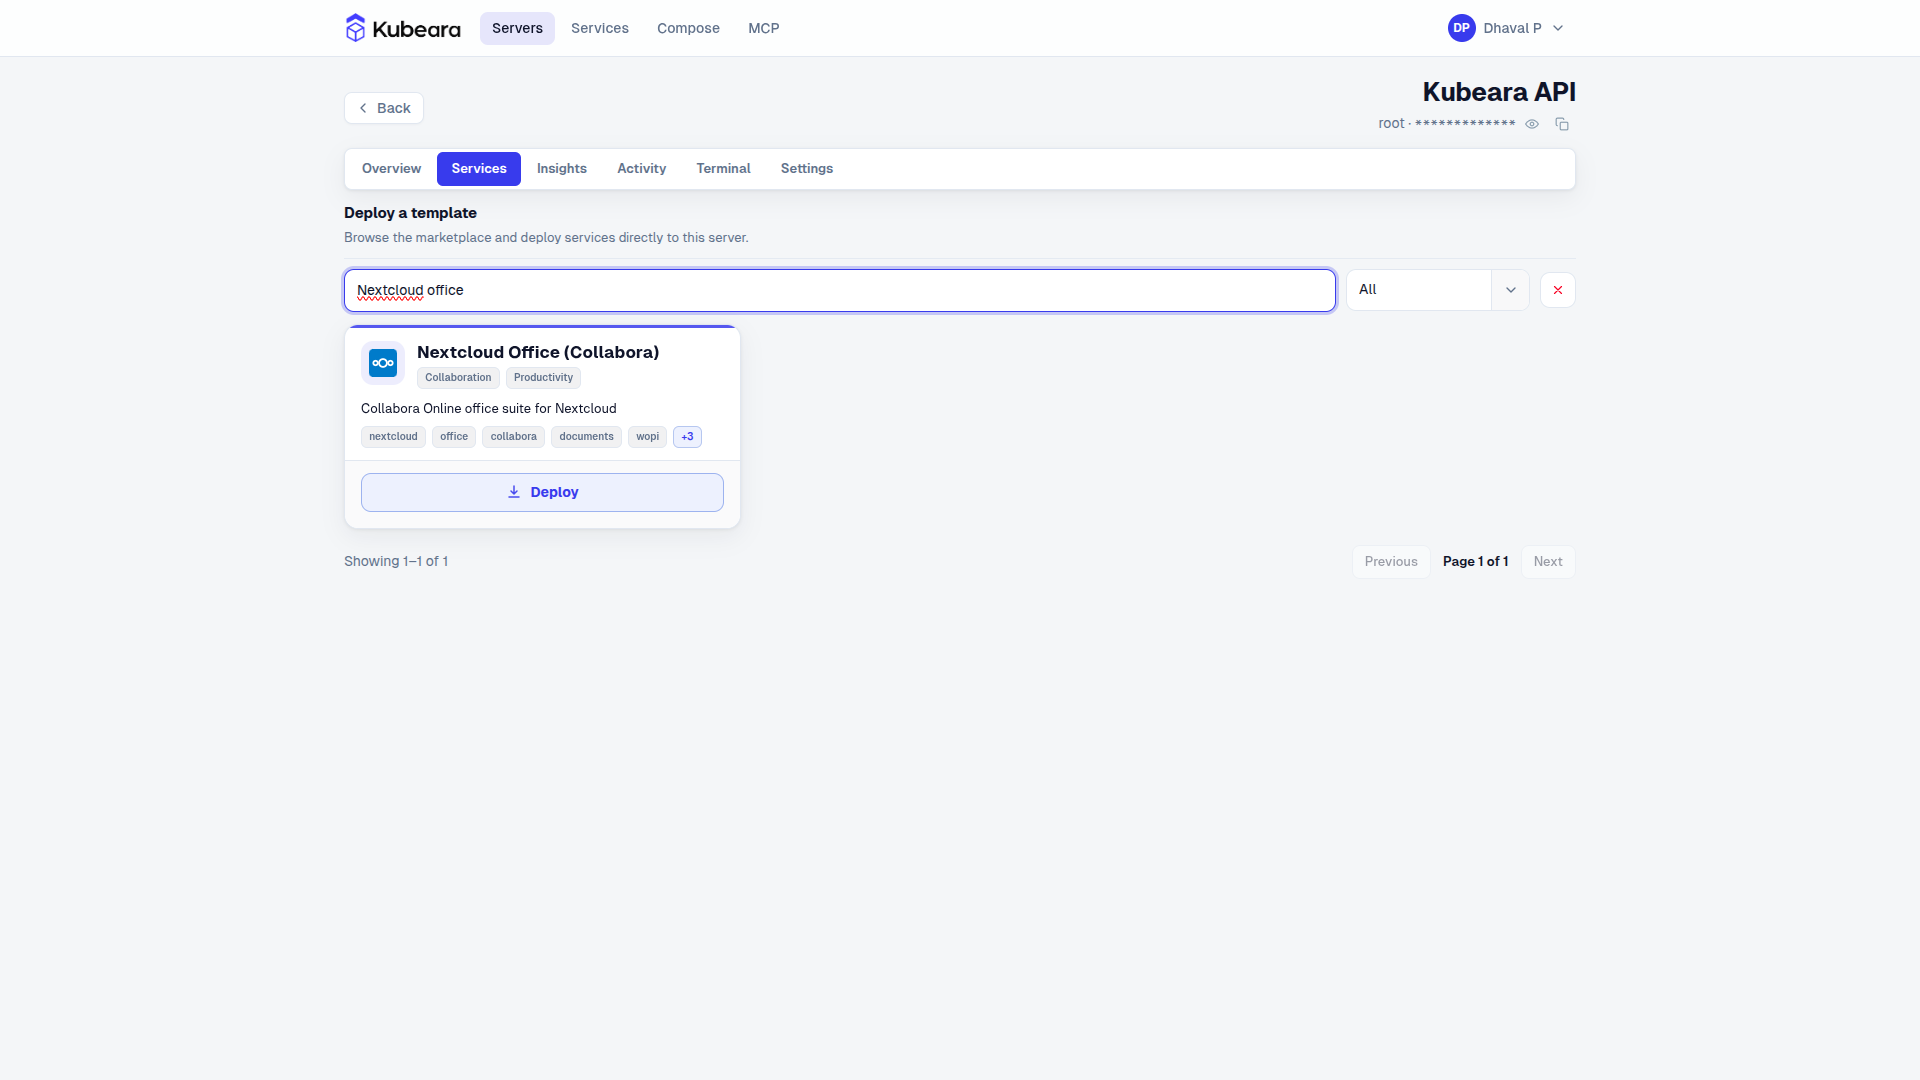This screenshot has height=1080, width=1920.
Task: Click the nextcloud tag
Action: tap(393, 437)
